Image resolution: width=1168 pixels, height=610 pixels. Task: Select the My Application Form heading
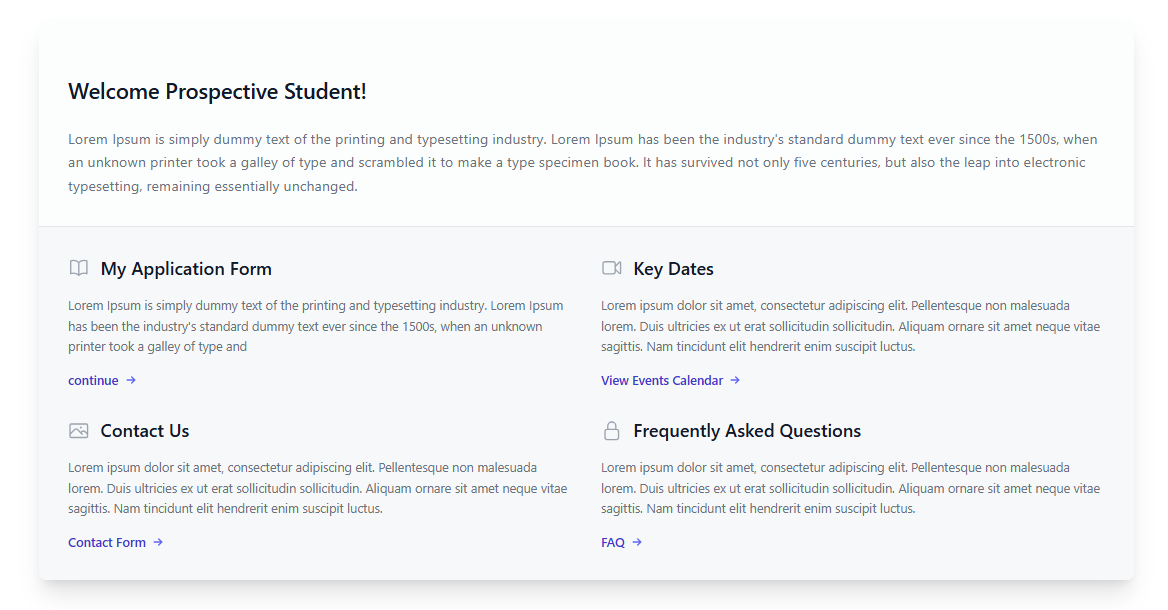click(x=186, y=269)
